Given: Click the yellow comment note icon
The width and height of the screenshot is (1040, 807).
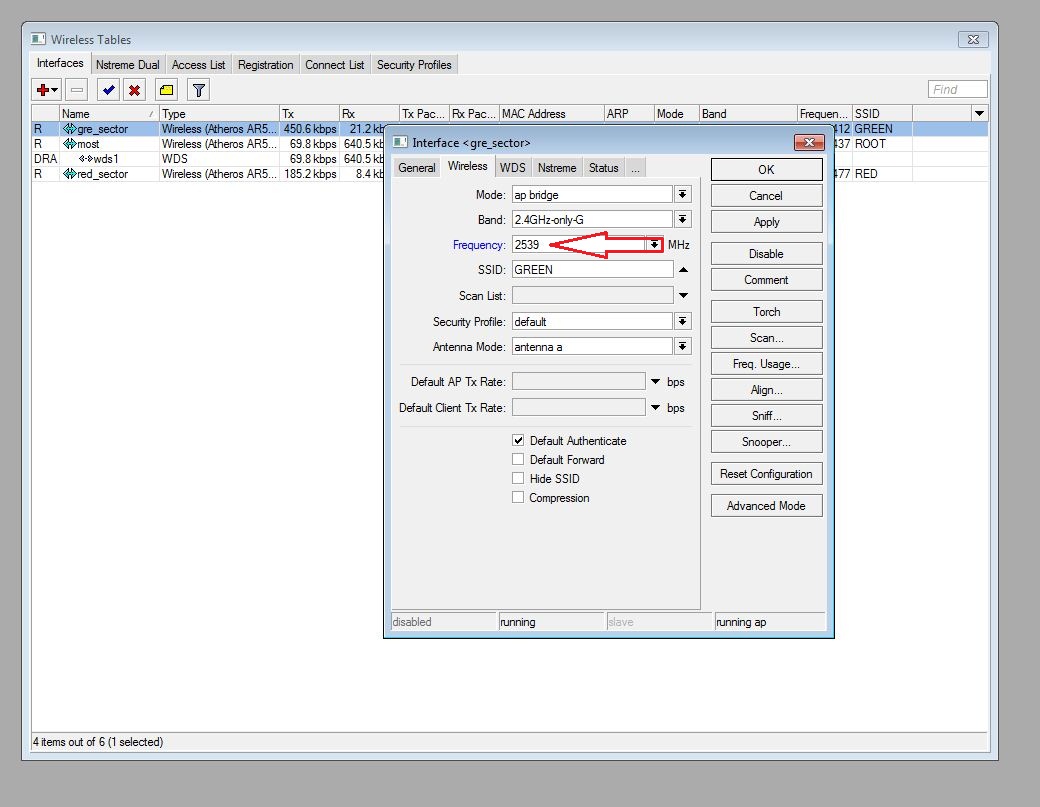Looking at the screenshot, I should (167, 90).
